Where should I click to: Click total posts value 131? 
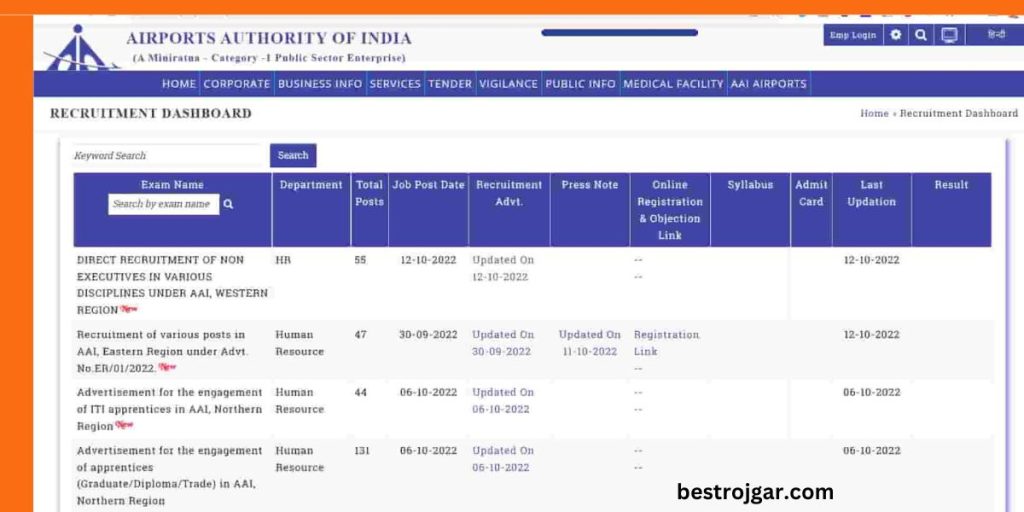click(362, 451)
